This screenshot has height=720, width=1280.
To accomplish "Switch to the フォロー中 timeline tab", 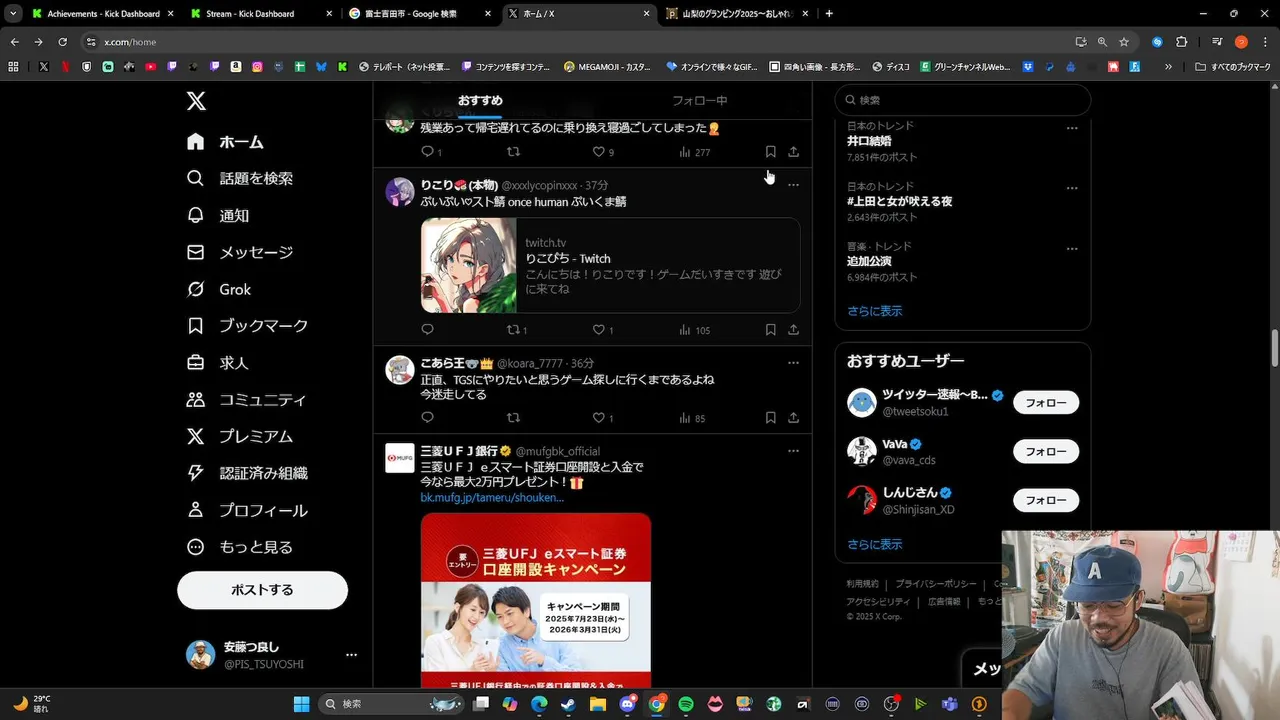I will [x=699, y=101].
